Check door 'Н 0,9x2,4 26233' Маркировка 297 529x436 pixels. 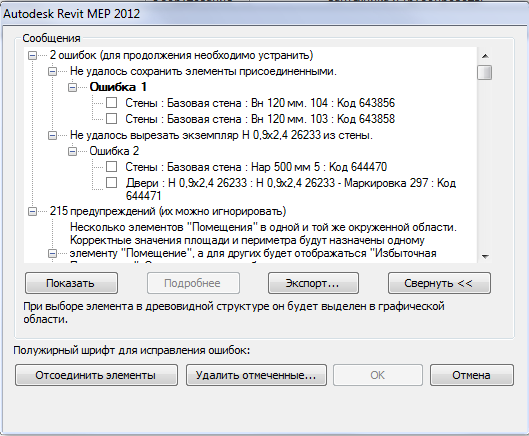(112, 183)
